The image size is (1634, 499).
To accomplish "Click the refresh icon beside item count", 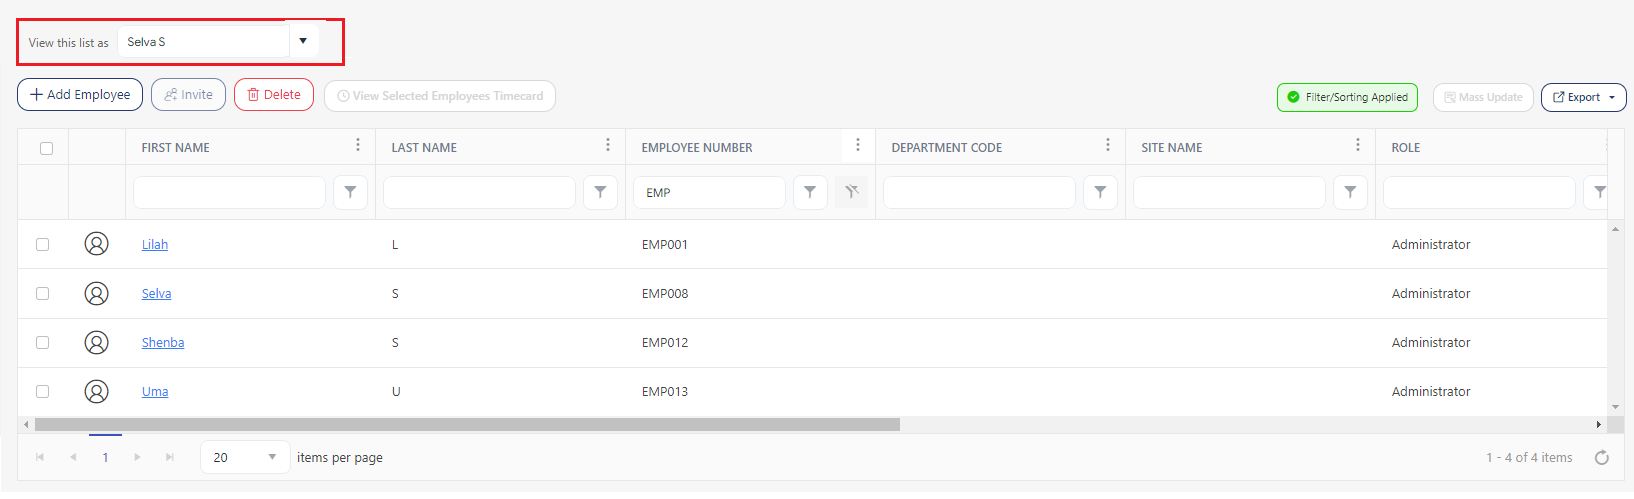I will pyautogui.click(x=1601, y=458).
